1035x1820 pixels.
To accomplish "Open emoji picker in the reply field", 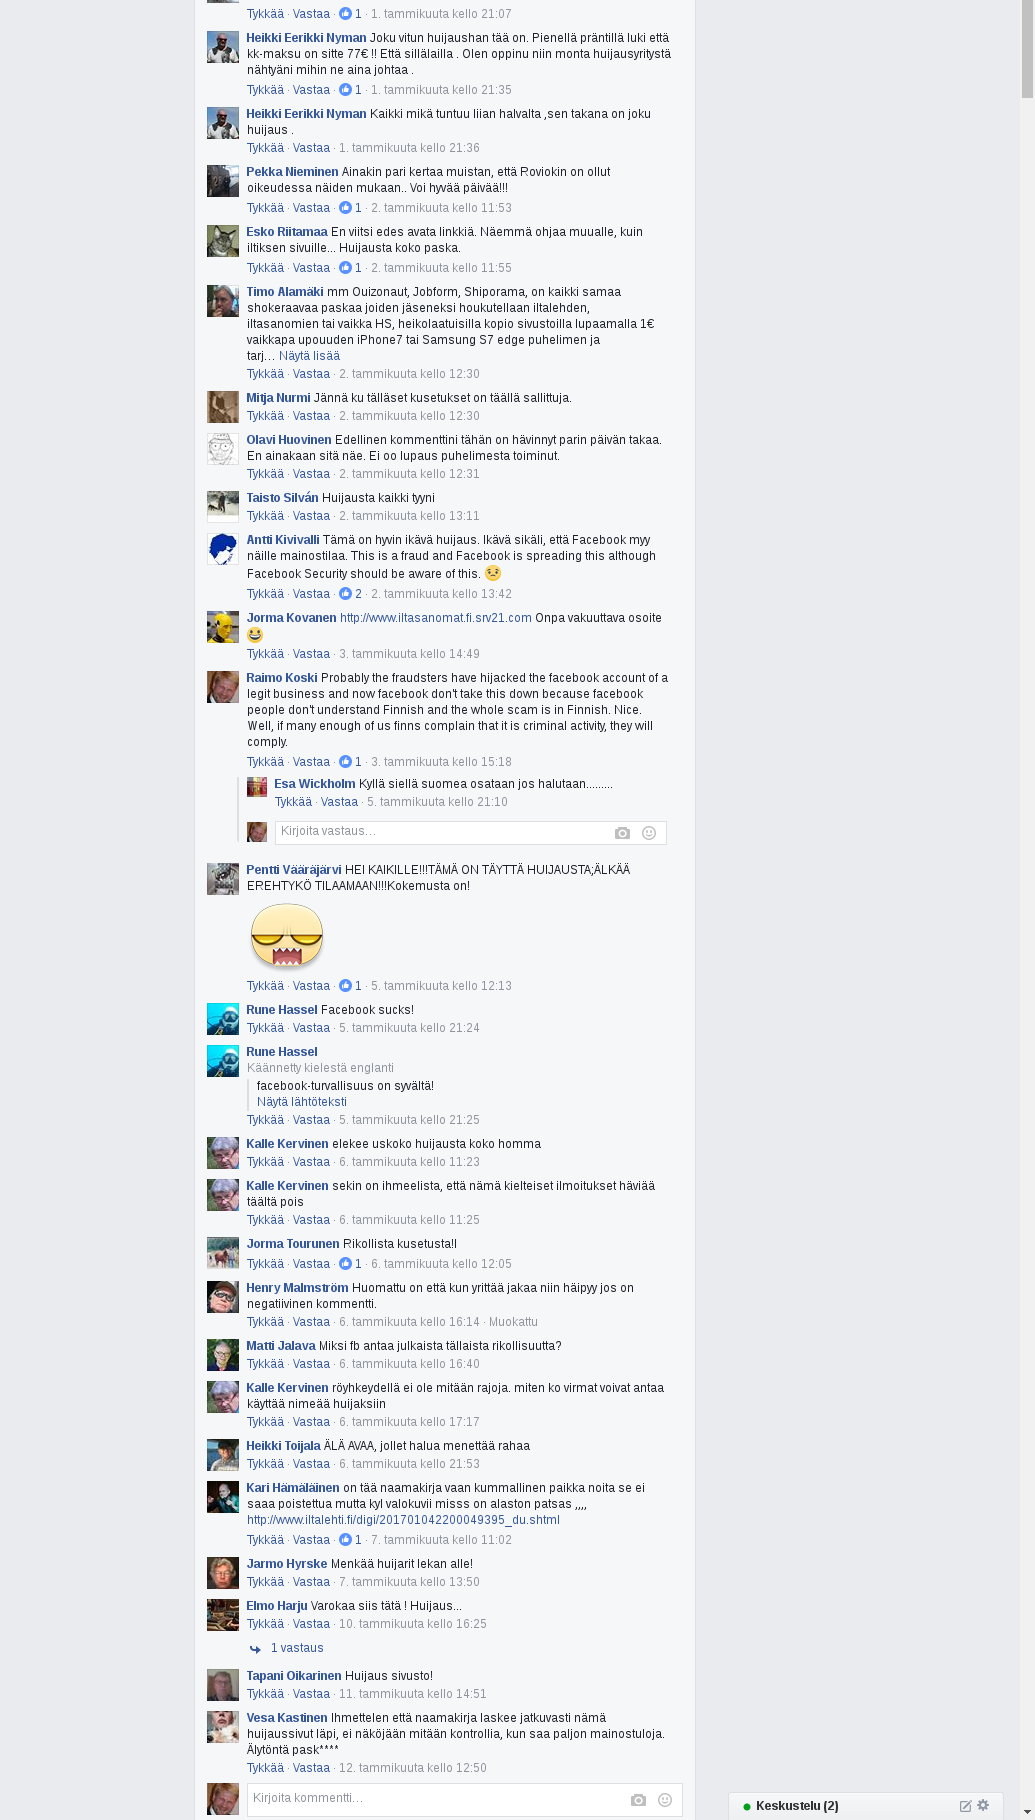I will [x=649, y=833].
